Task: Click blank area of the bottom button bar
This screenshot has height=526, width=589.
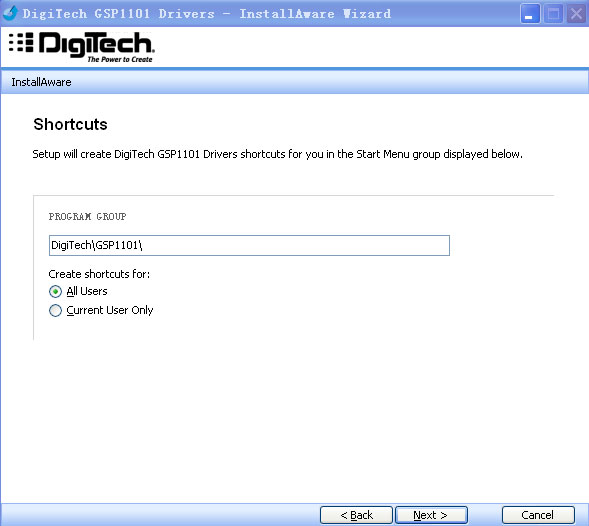Action: point(158,515)
